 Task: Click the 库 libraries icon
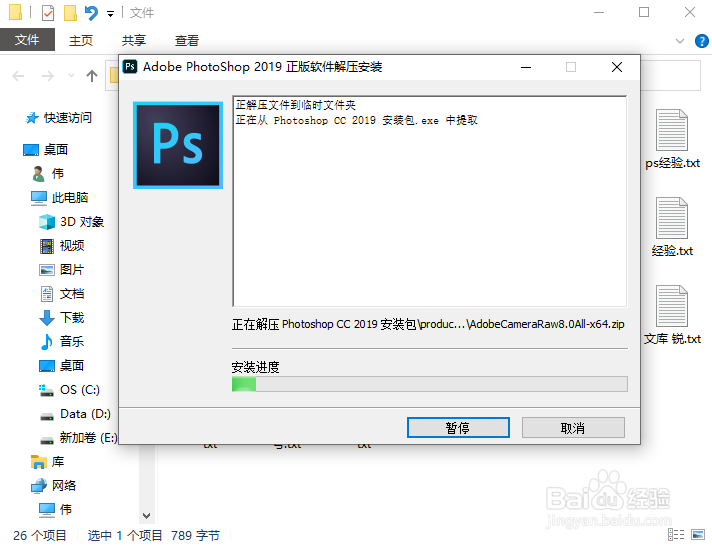(x=39, y=462)
